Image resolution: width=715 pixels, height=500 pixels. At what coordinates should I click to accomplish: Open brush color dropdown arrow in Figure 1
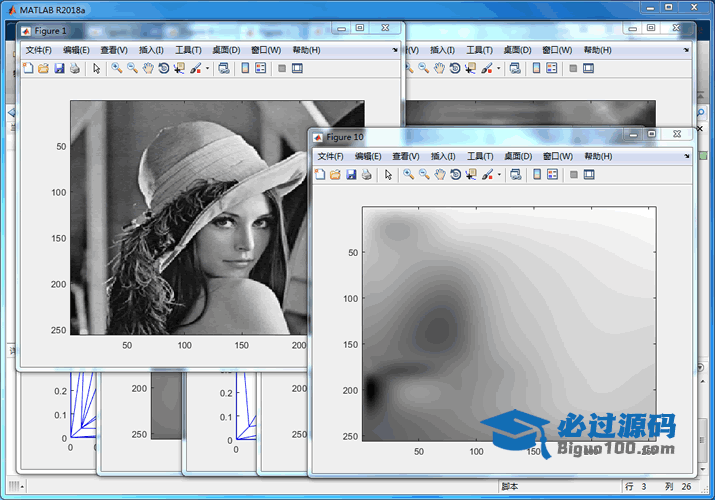pyautogui.click(x=208, y=70)
